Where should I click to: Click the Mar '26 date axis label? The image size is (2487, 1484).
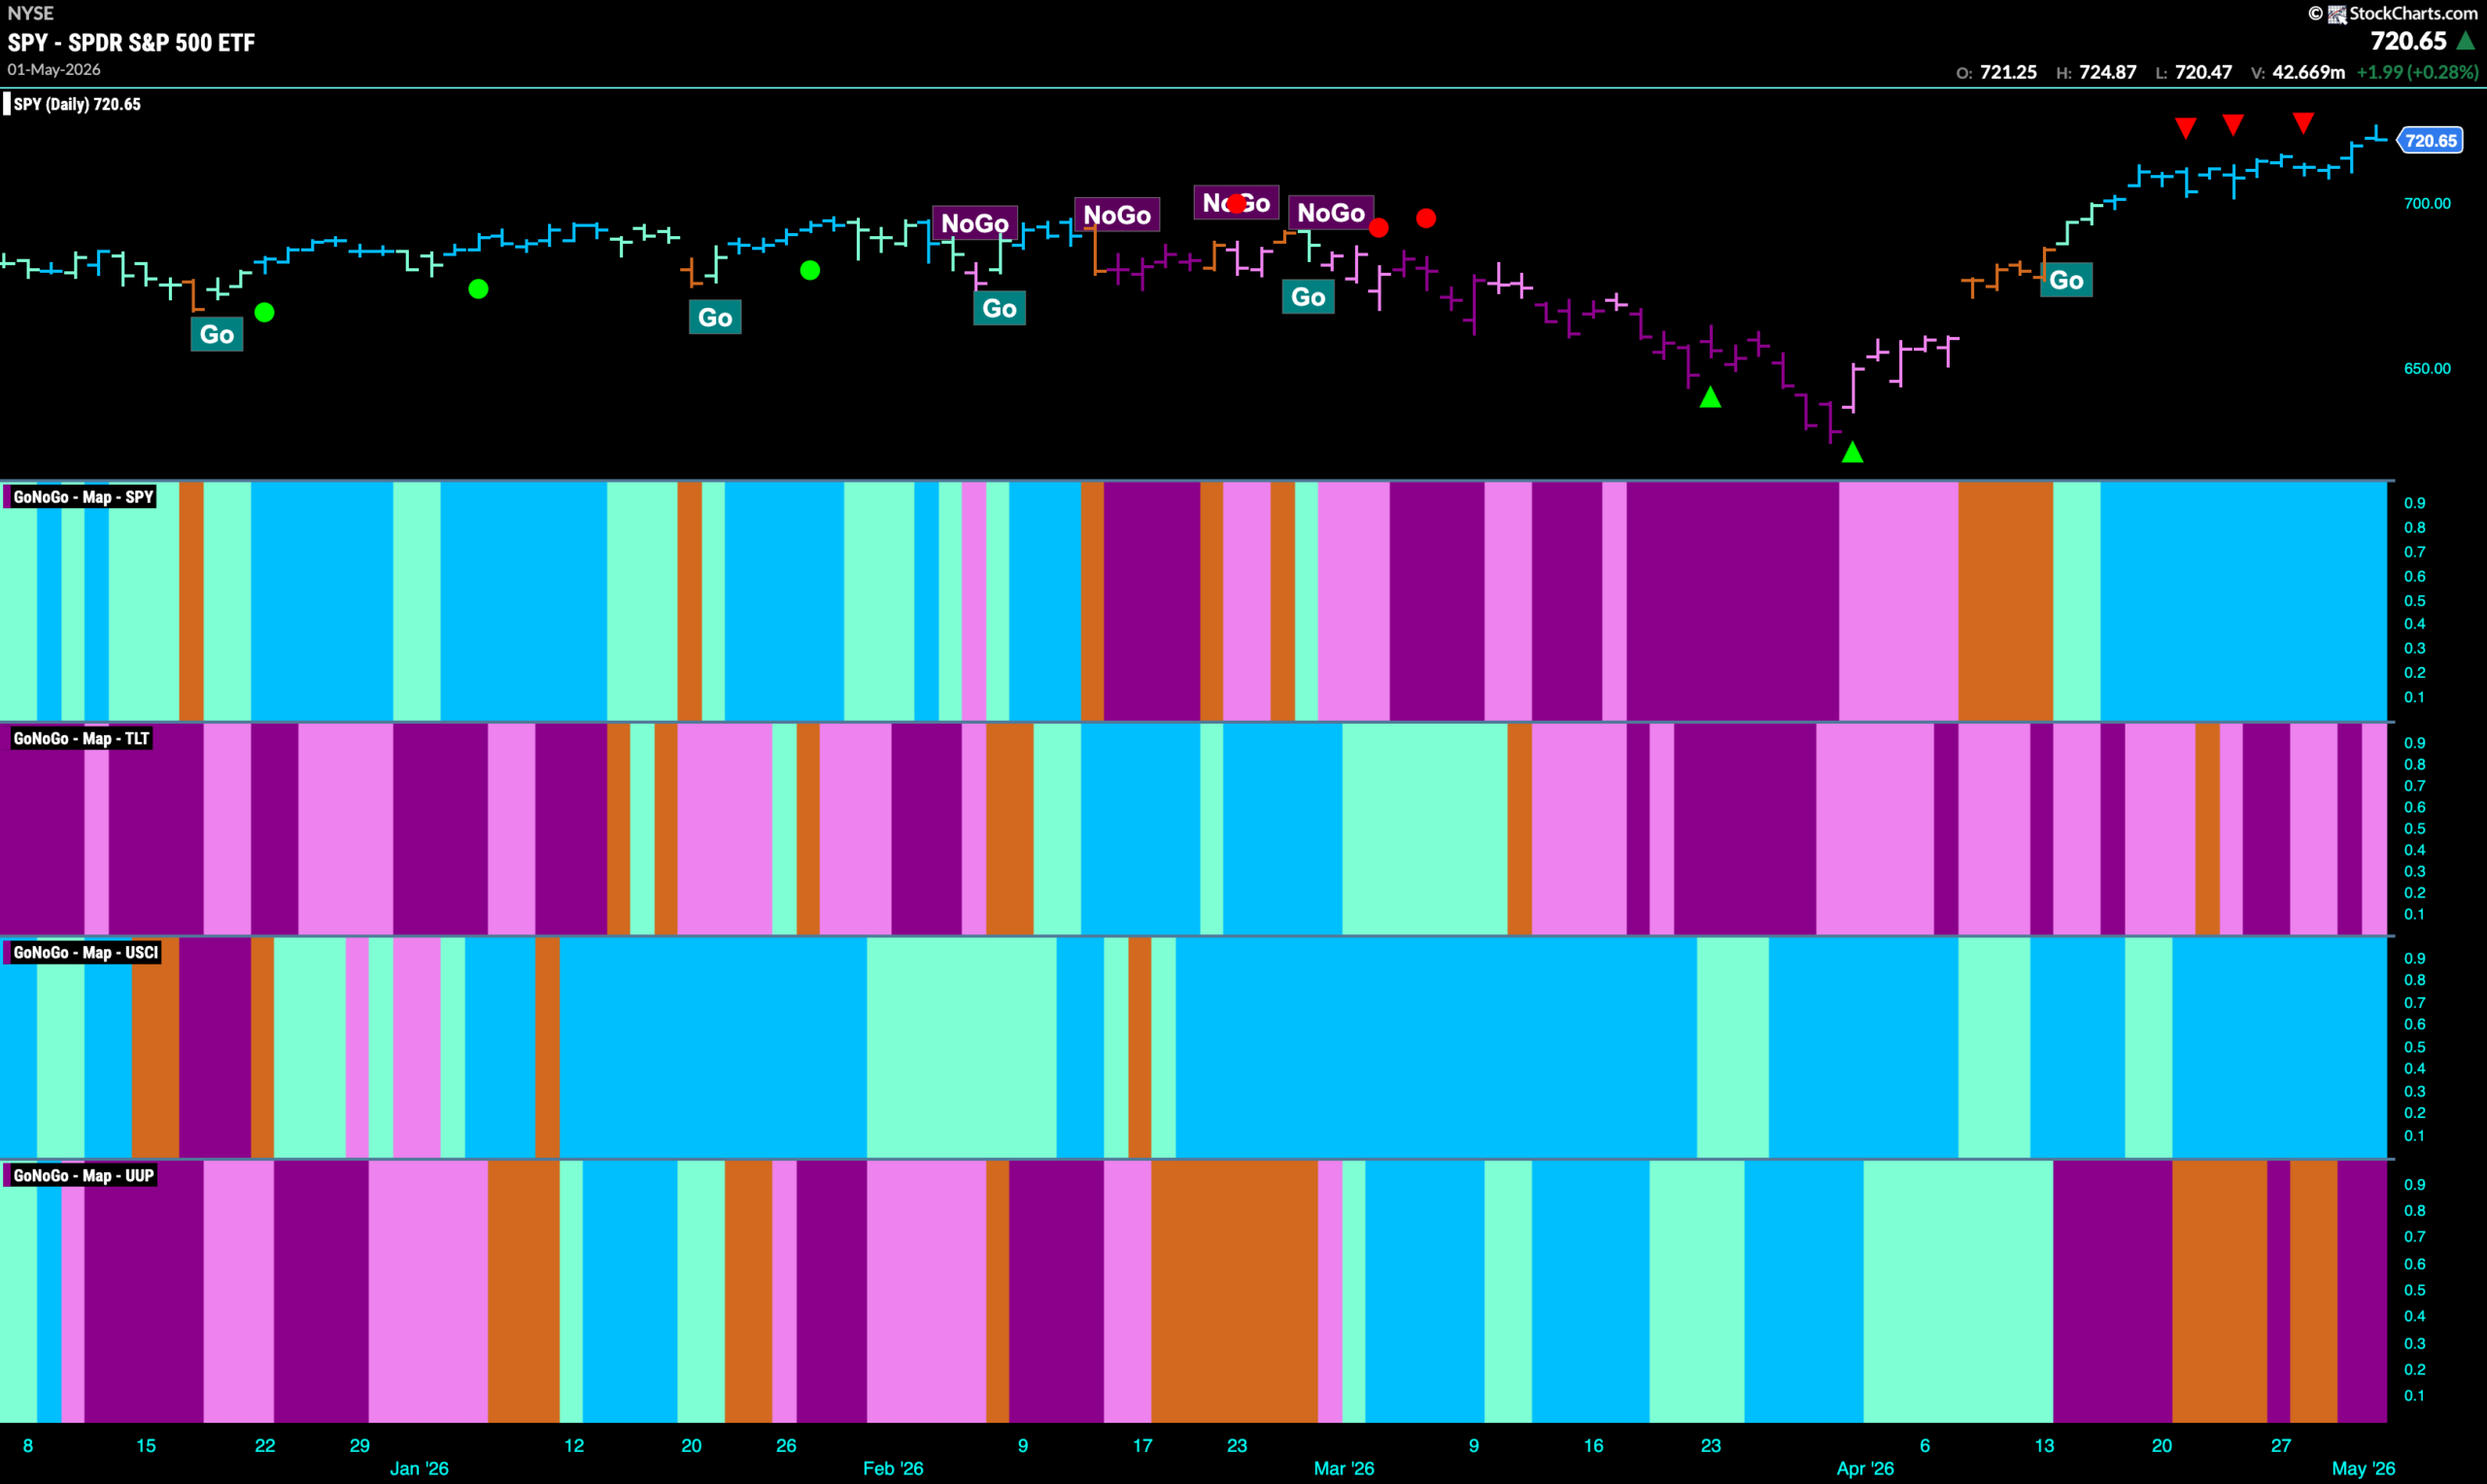point(1344,1468)
